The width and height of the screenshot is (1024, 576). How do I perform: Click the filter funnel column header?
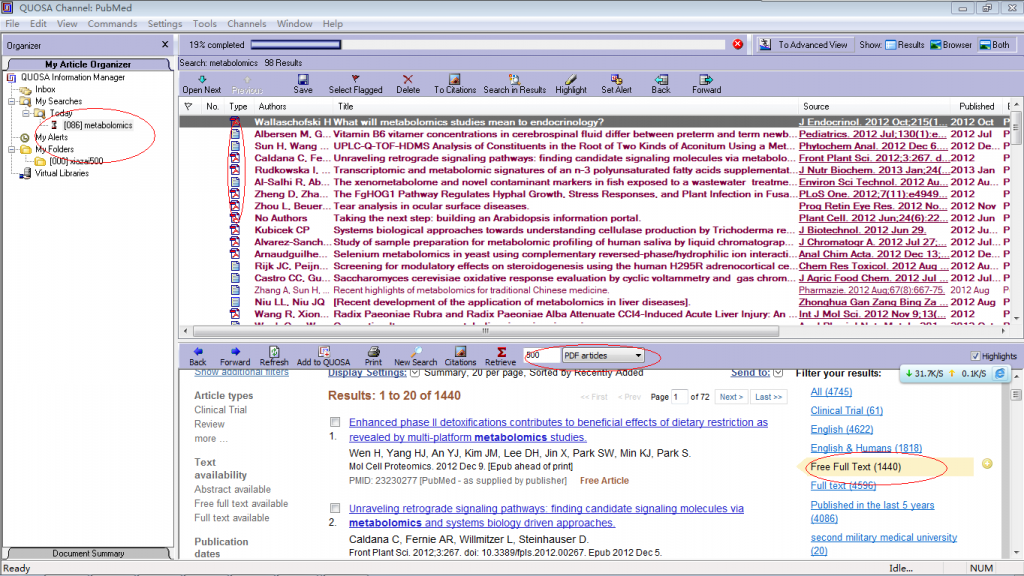[x=188, y=106]
